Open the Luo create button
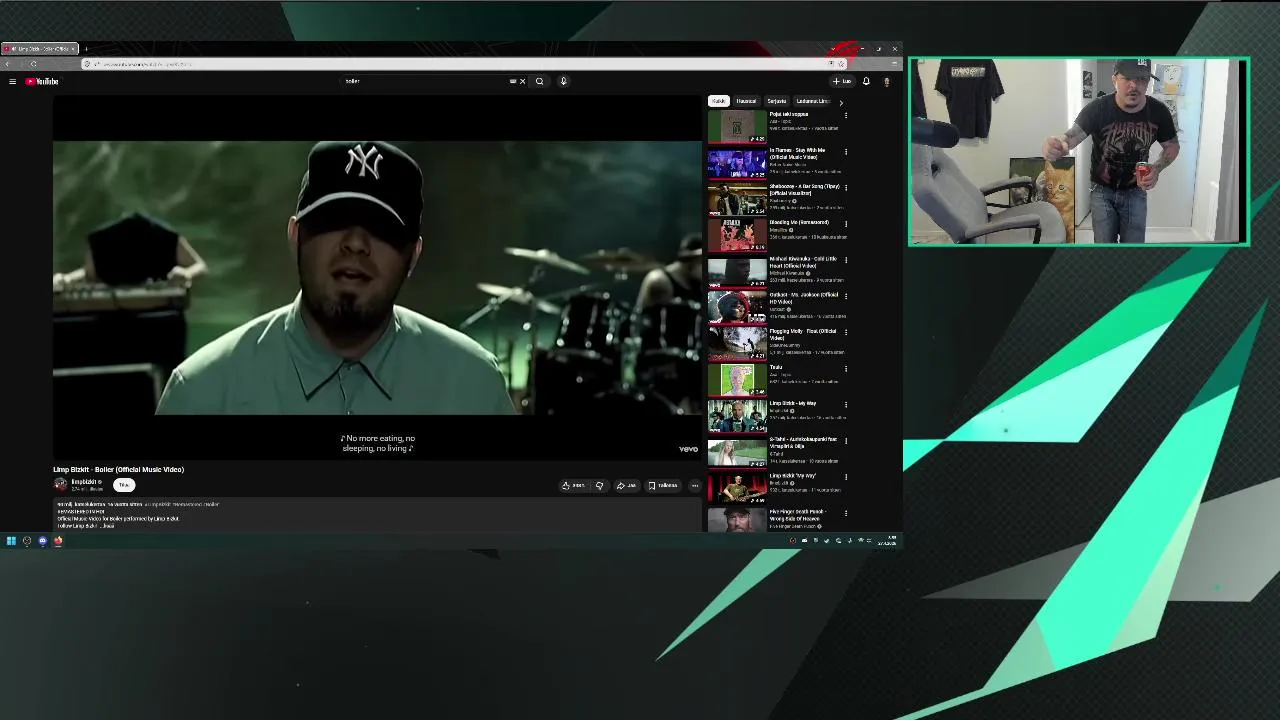Image resolution: width=1280 pixels, height=720 pixels. pyautogui.click(x=842, y=81)
